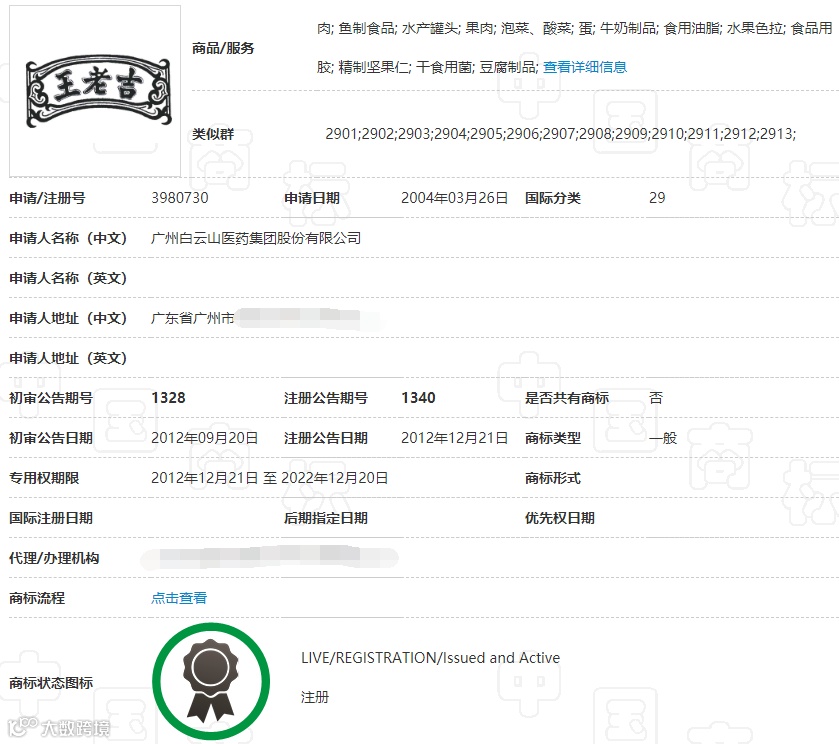Click the 注册公告日期 label
Image resolution: width=839 pixels, height=744 pixels.
(326, 438)
